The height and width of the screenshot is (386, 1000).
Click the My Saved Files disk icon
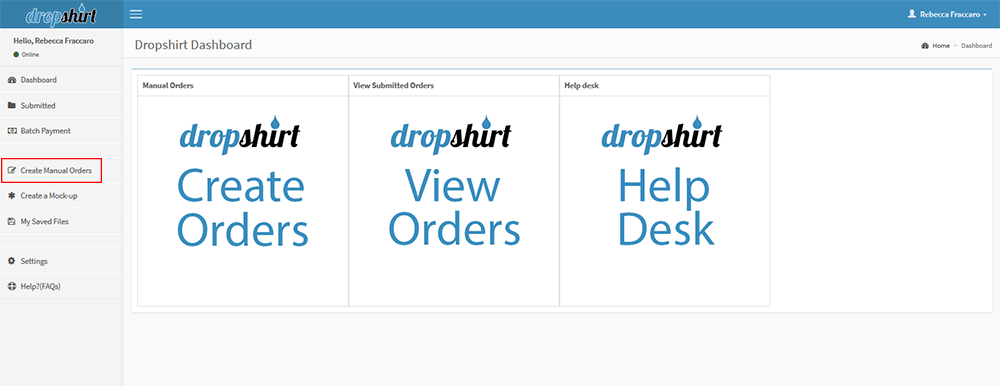[x=11, y=221]
